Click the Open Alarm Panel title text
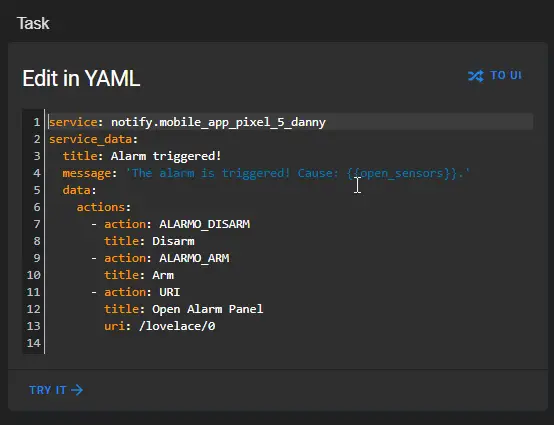Viewport: 554px width, 425px height. pos(207,309)
